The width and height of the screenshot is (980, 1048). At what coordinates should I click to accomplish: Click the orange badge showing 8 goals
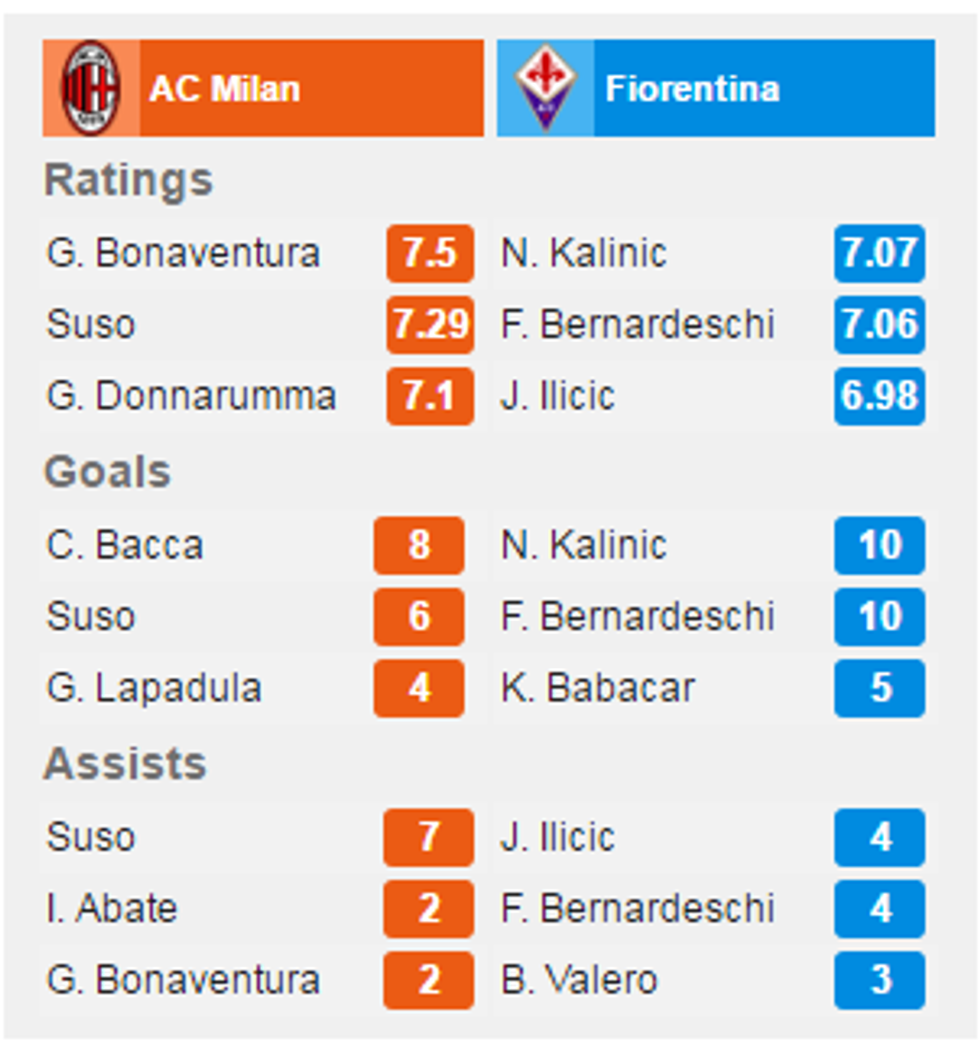point(419,546)
